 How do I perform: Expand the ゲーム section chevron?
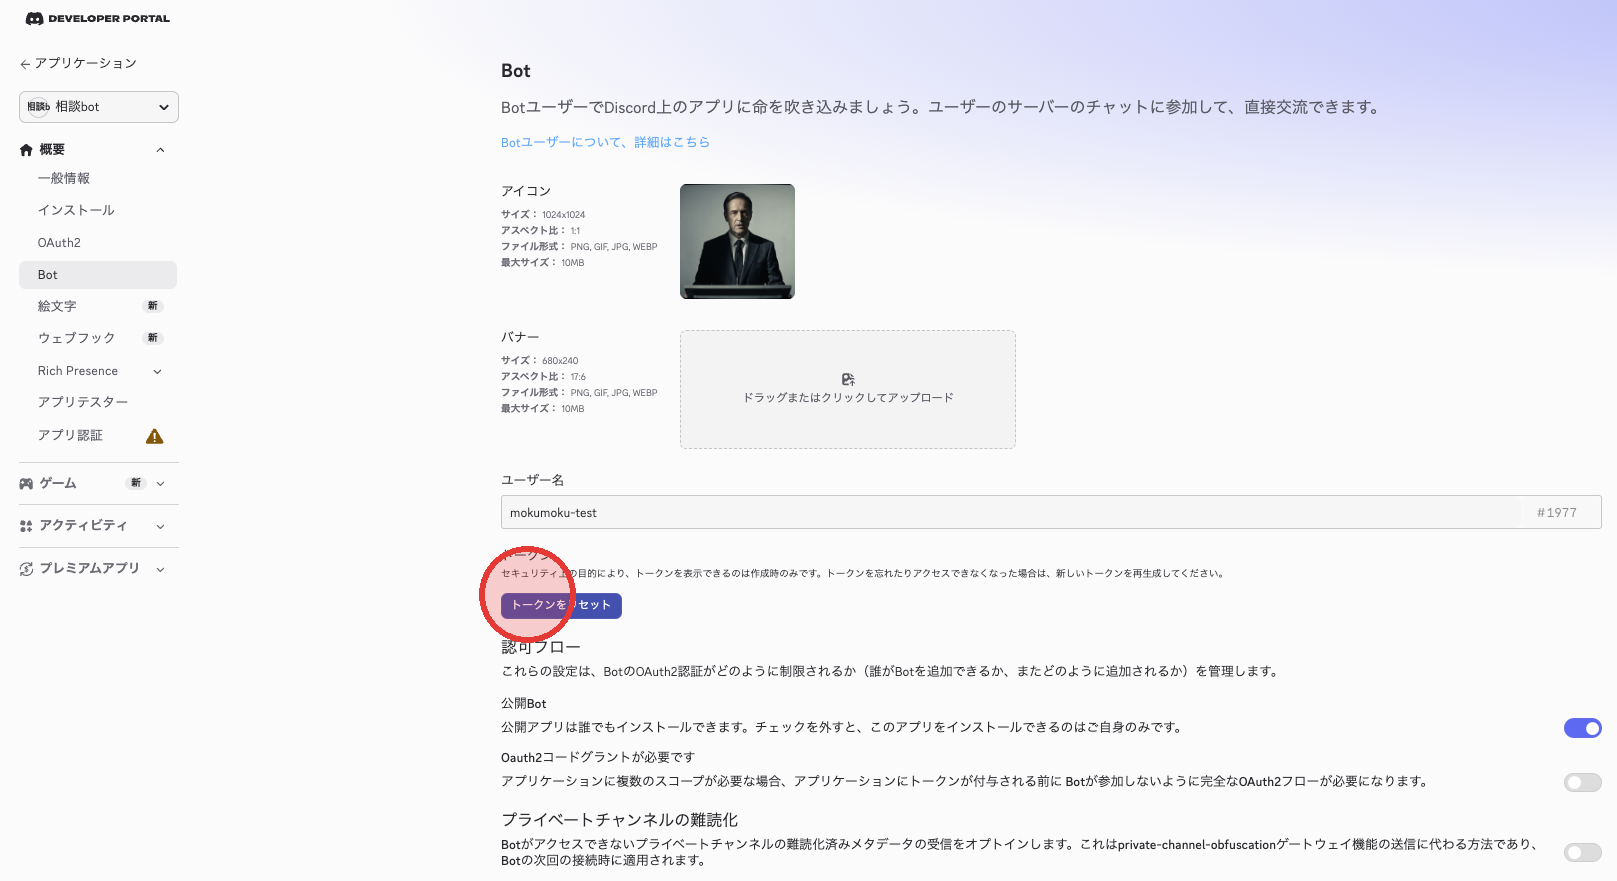coord(160,484)
